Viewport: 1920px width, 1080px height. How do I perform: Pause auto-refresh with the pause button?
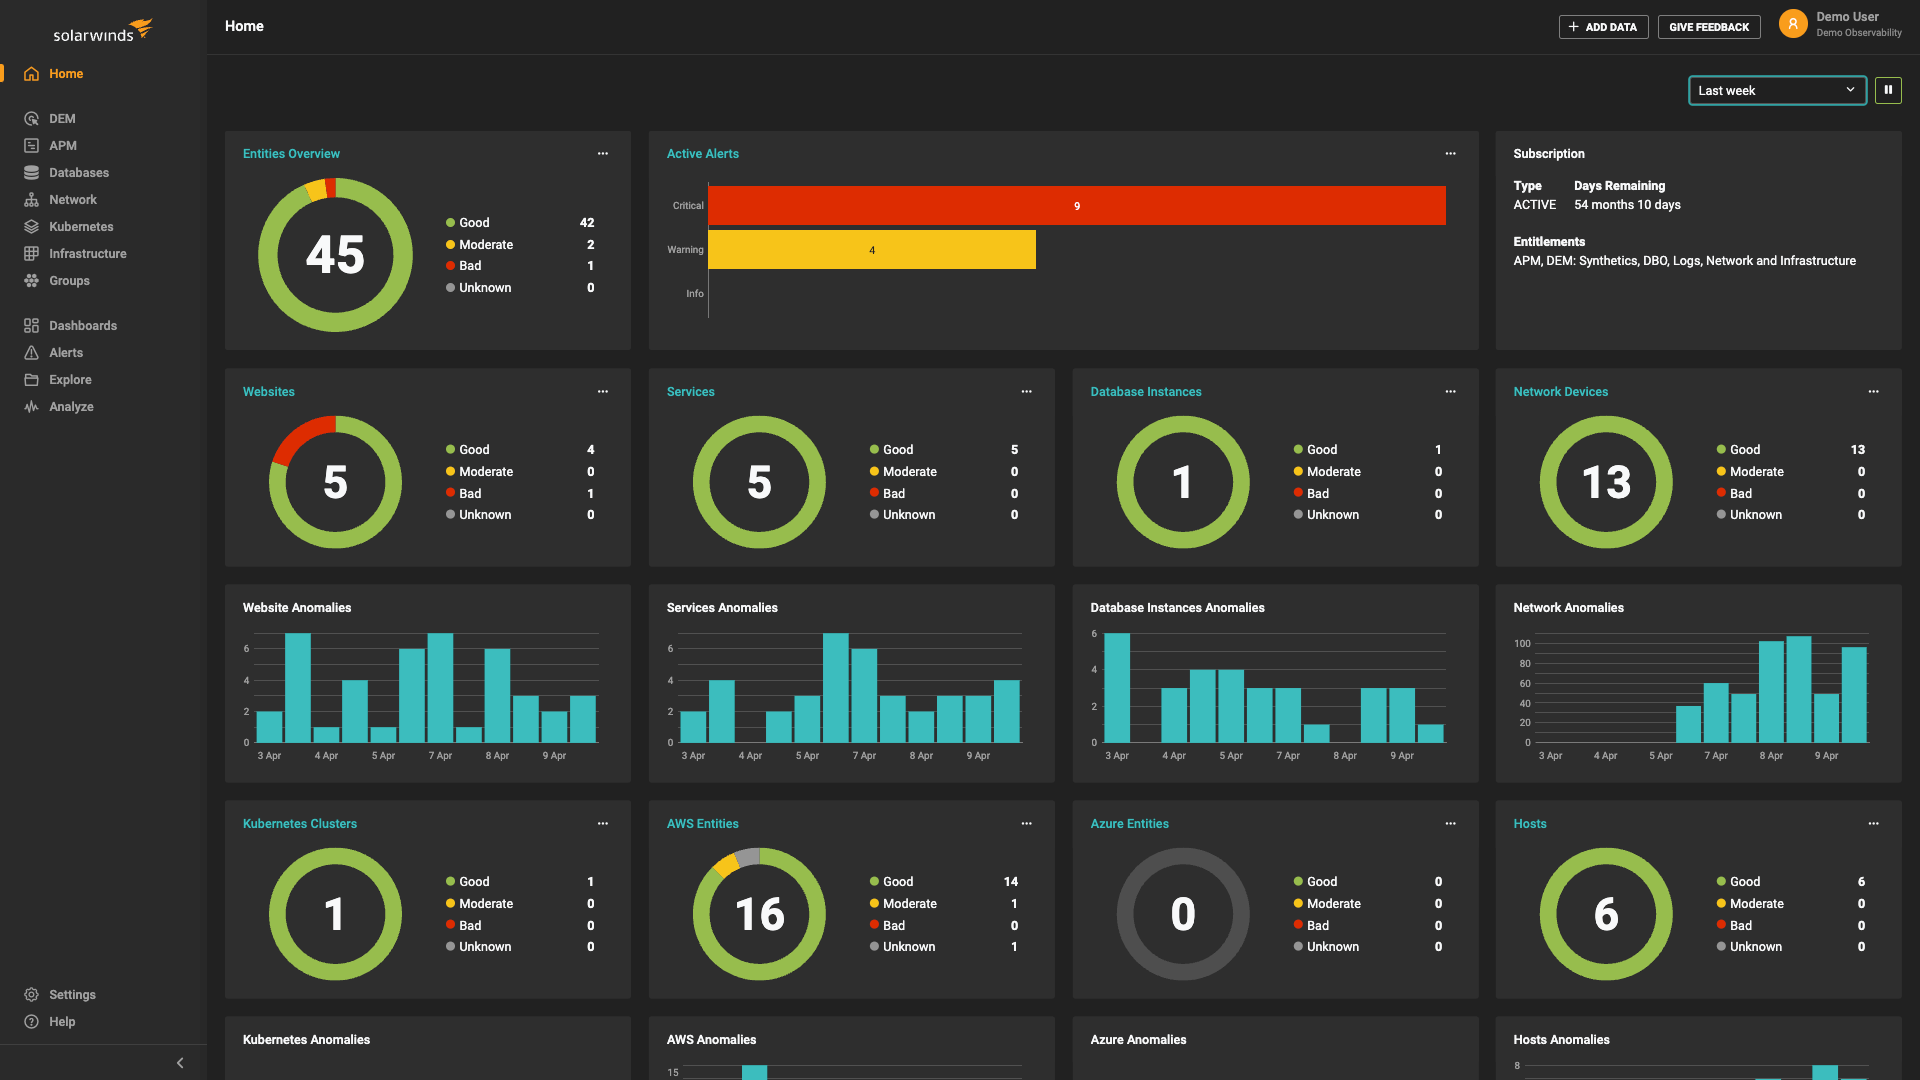tap(1888, 90)
